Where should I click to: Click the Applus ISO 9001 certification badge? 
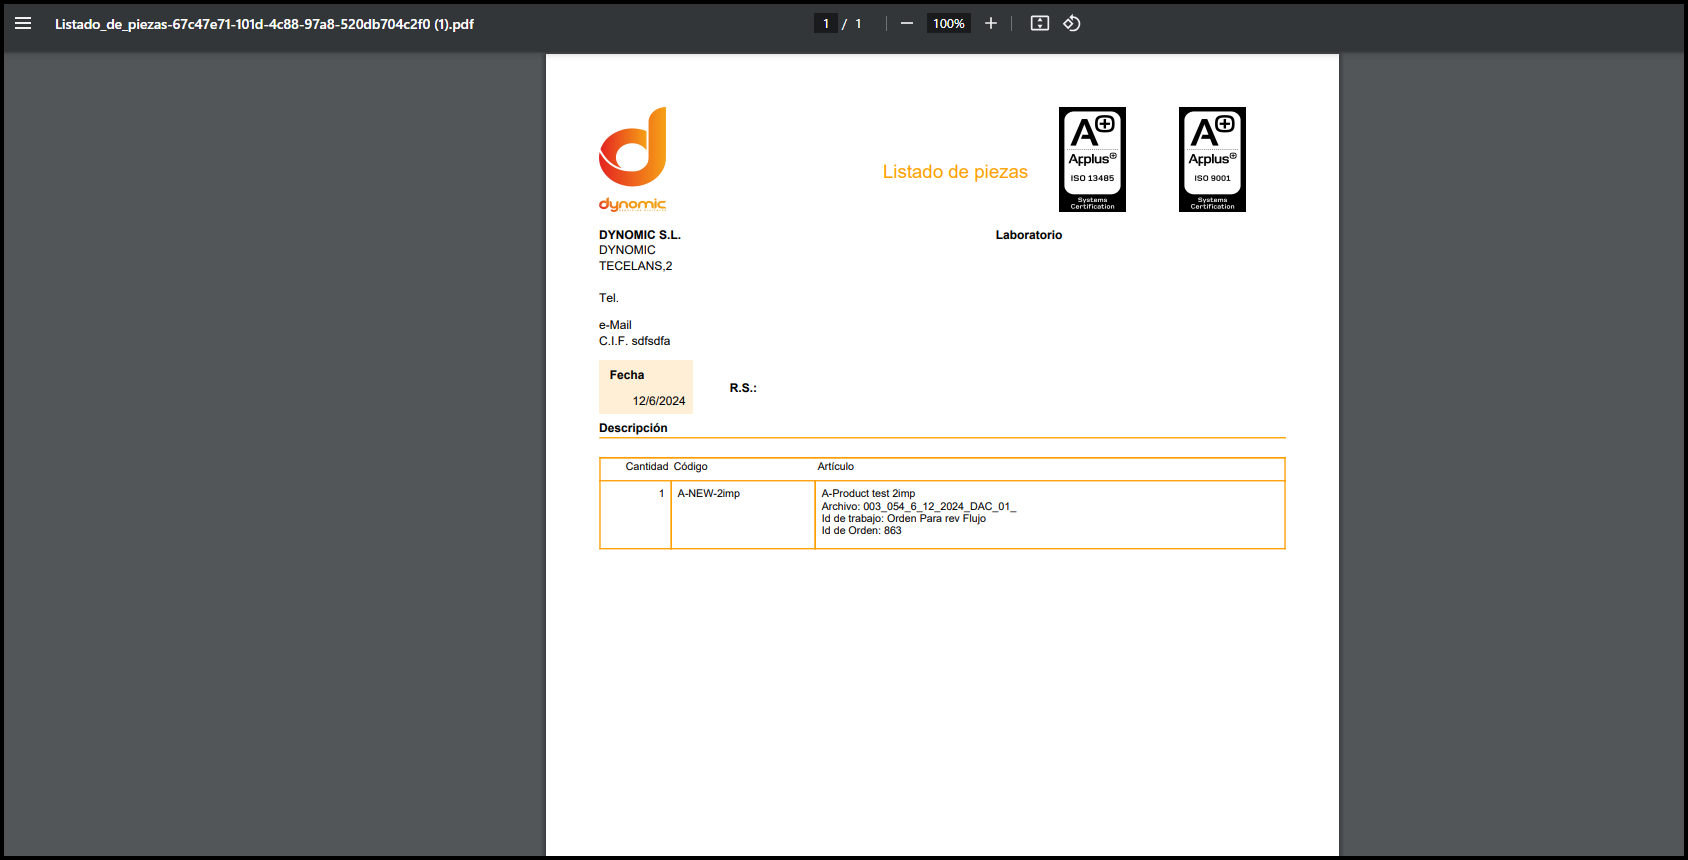(x=1212, y=159)
